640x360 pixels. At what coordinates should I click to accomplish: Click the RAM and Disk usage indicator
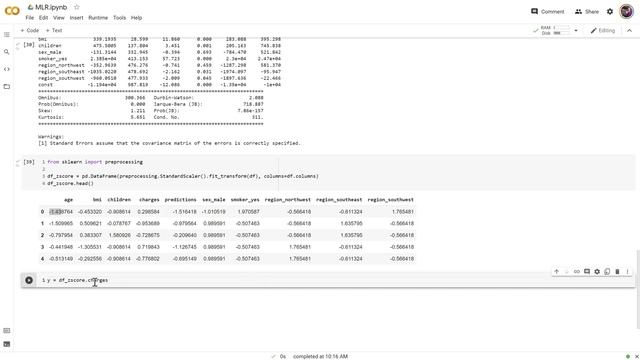point(551,31)
